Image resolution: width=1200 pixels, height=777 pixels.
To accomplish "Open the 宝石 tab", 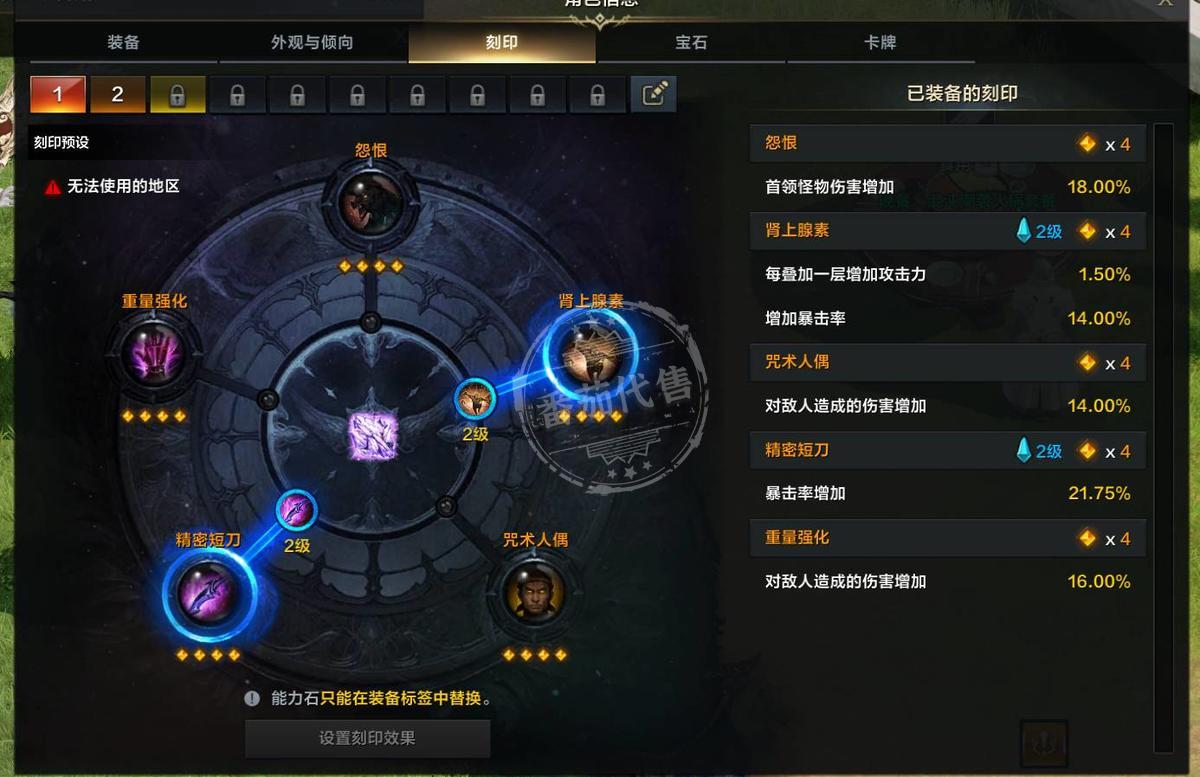I will (691, 43).
